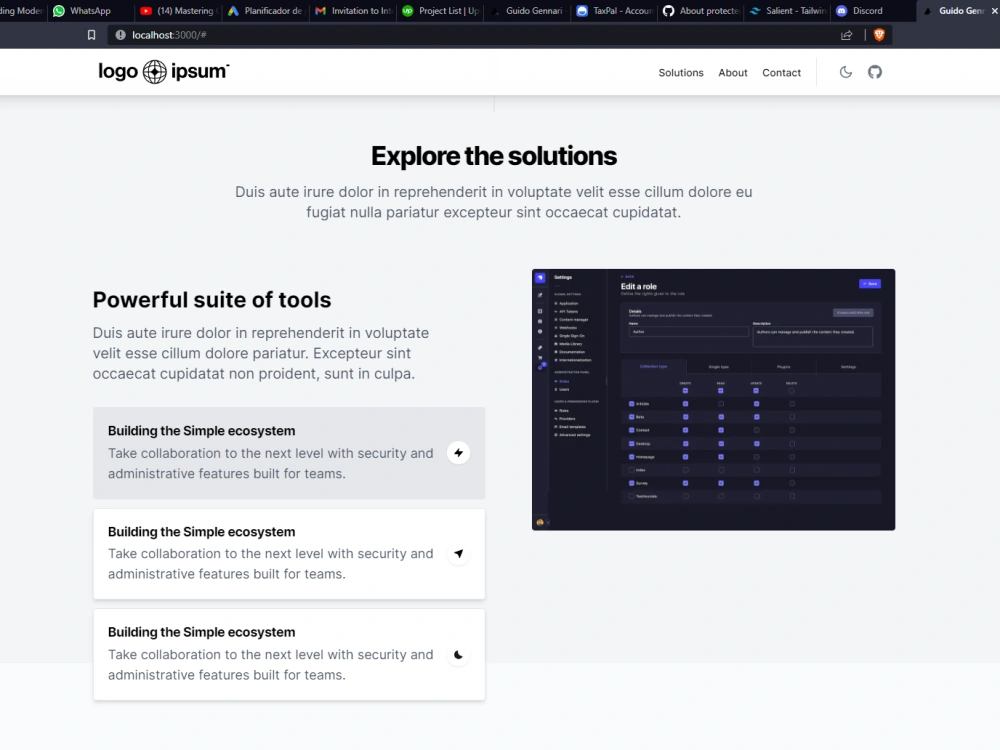The height and width of the screenshot is (750, 1000).
Task: Click the dashboard Edit a role screenshot
Action: [714, 399]
